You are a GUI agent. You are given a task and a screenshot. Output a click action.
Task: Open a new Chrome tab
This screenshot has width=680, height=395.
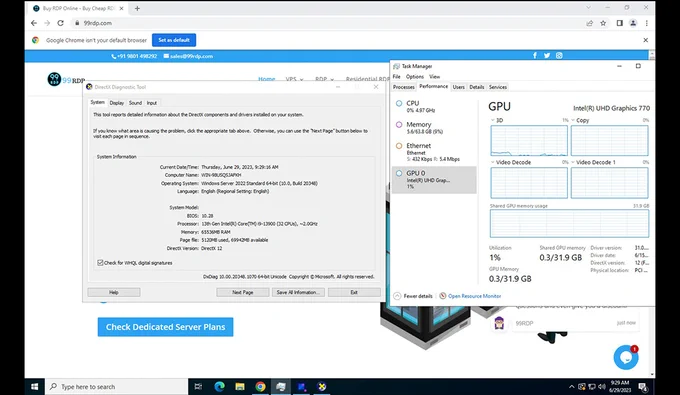137,8
